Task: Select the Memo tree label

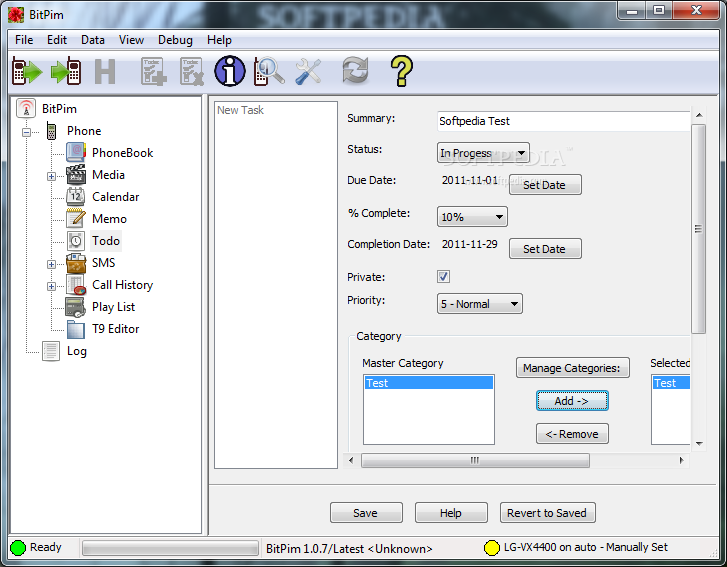Action: (109, 219)
